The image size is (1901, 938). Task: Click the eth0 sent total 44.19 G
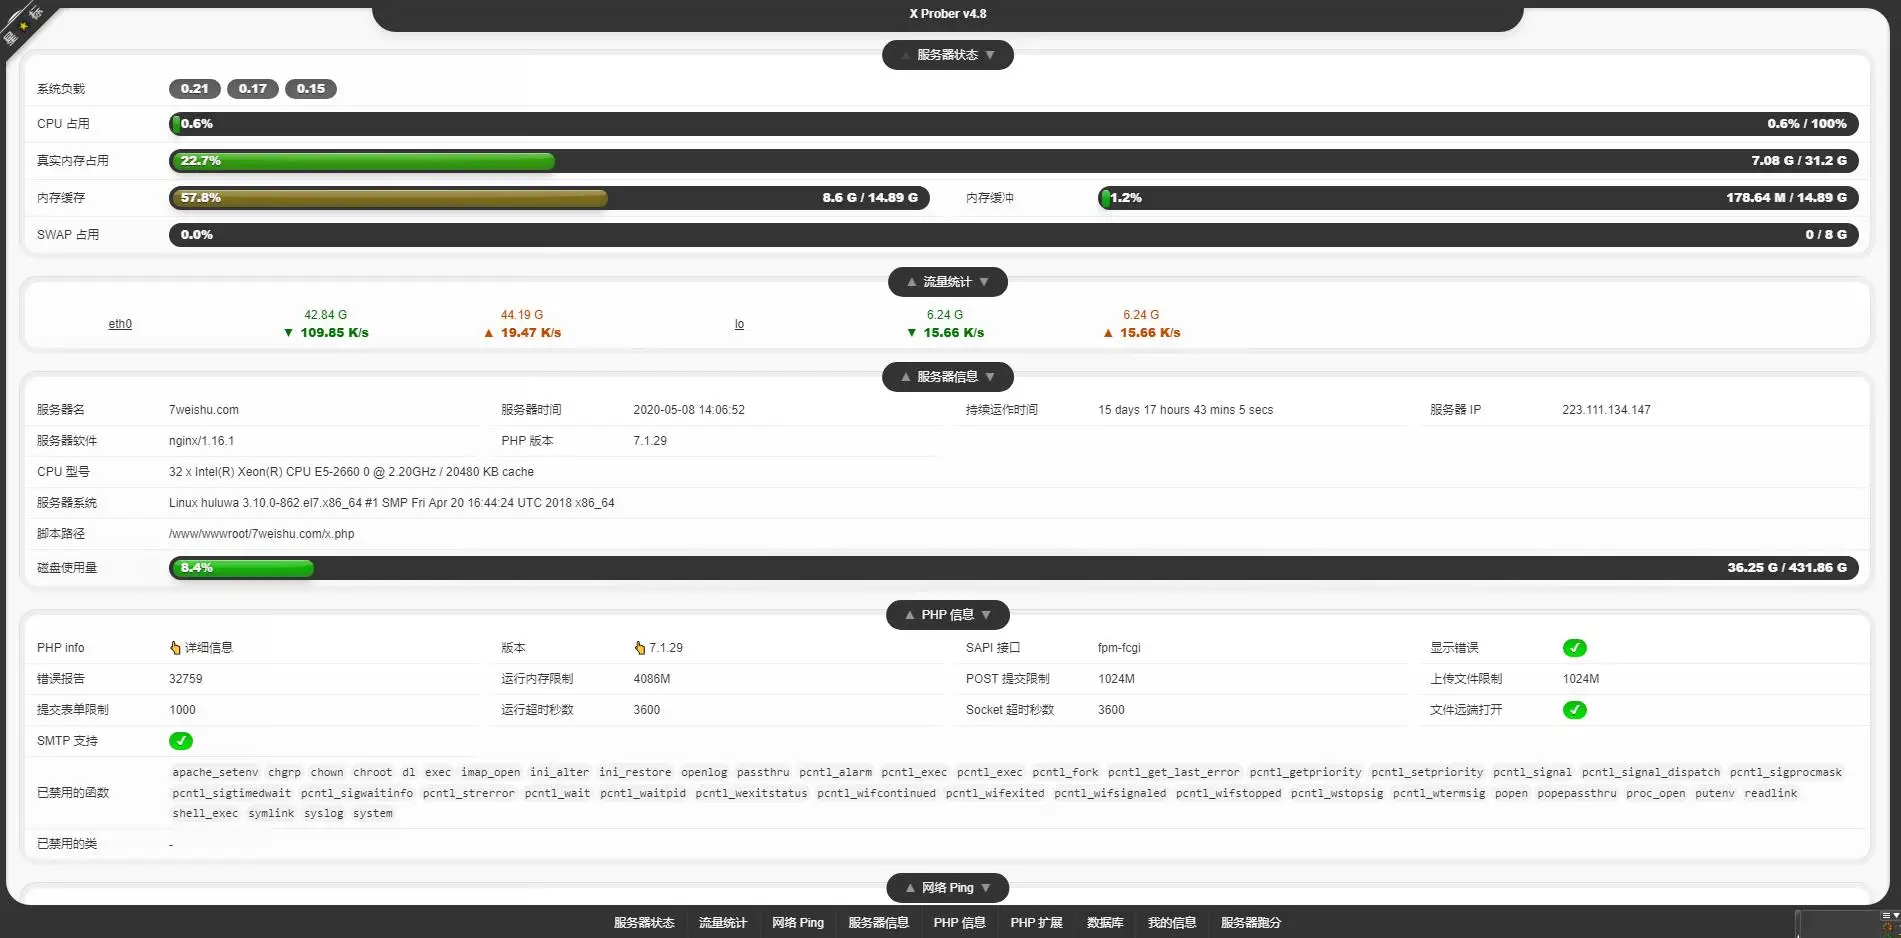pyautogui.click(x=522, y=315)
